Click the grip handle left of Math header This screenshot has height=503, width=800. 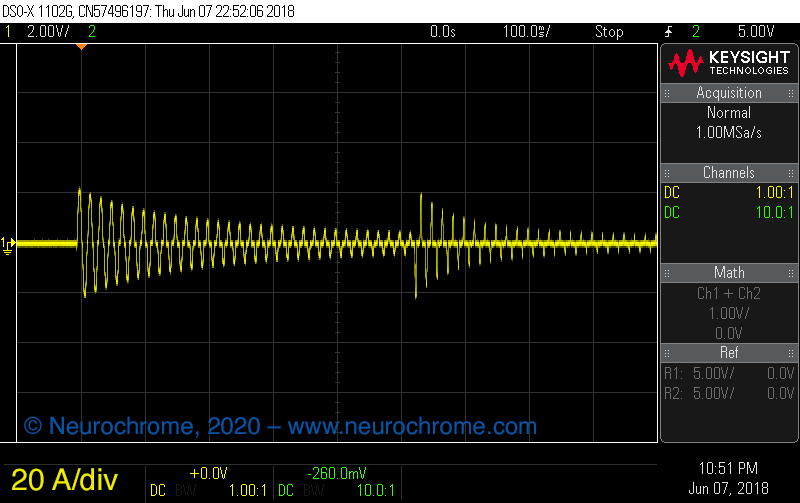[x=667, y=273]
